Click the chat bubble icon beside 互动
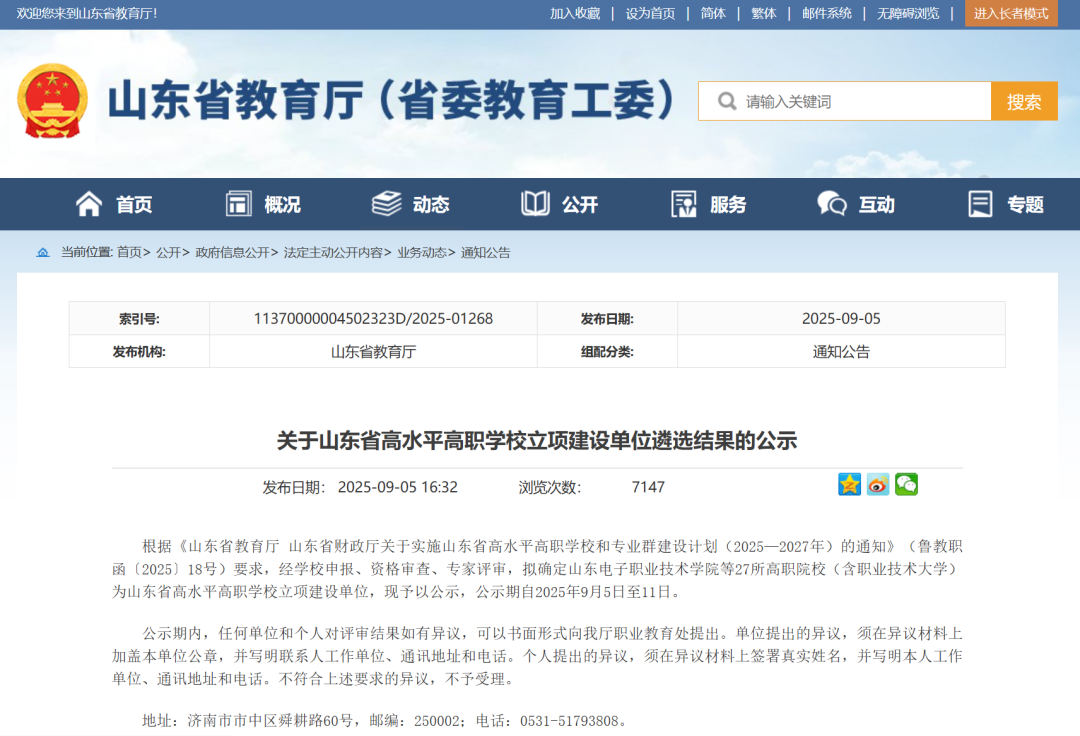This screenshot has width=1080, height=736. click(831, 204)
